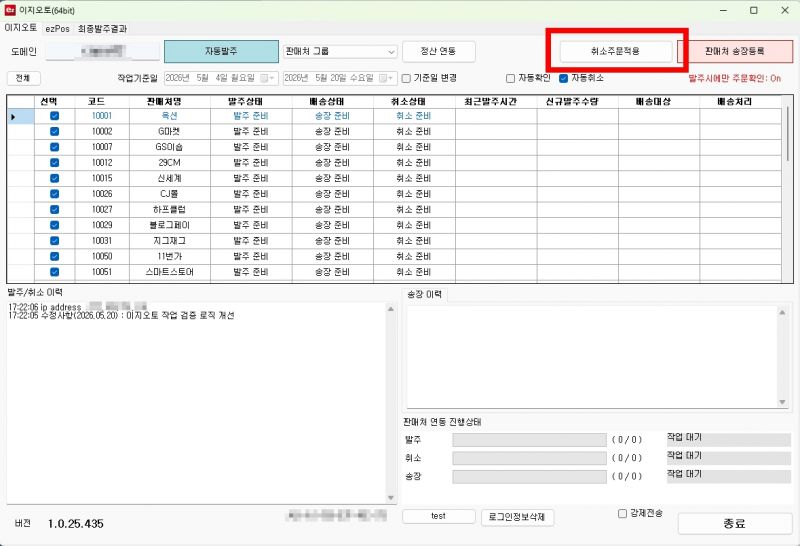Uncheck the checkbox for 옥션 row 10001

coord(55,116)
